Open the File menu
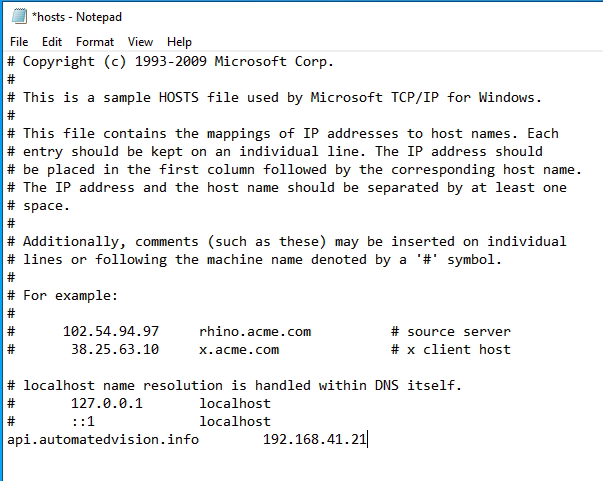The image size is (603, 481). pos(19,42)
